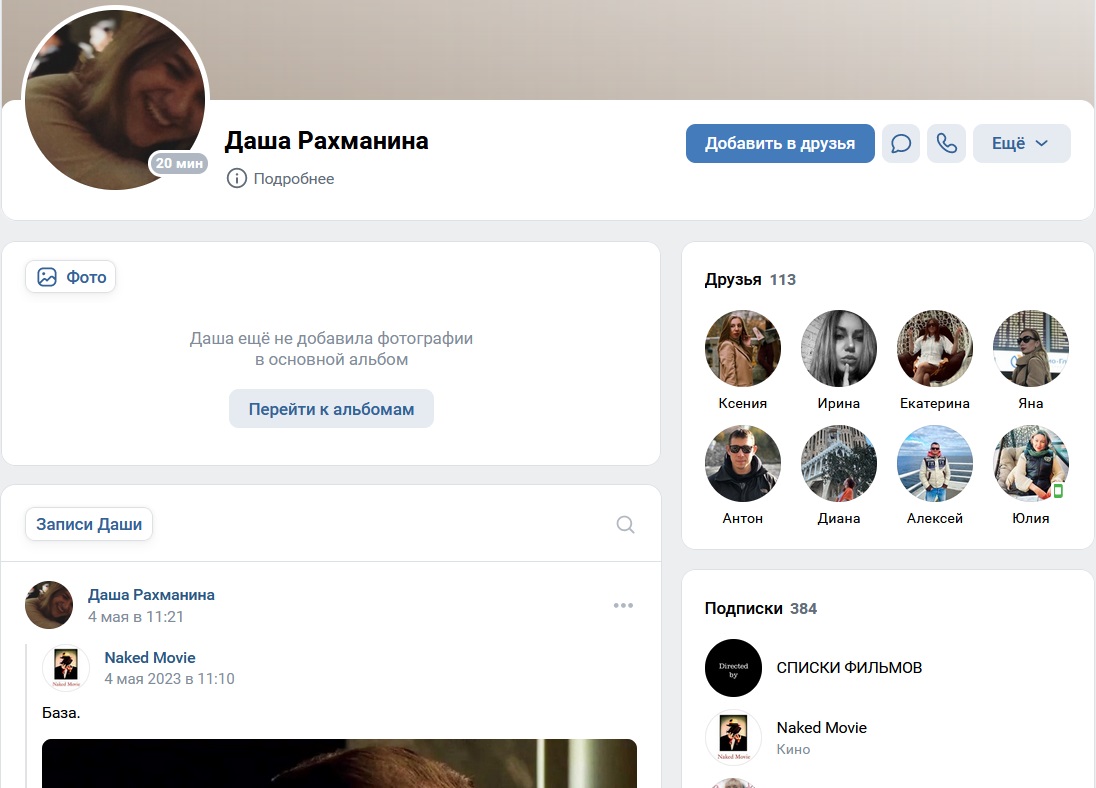The image size is (1096, 788).
Task: Open Naked Movie repost source link
Action: (150, 657)
